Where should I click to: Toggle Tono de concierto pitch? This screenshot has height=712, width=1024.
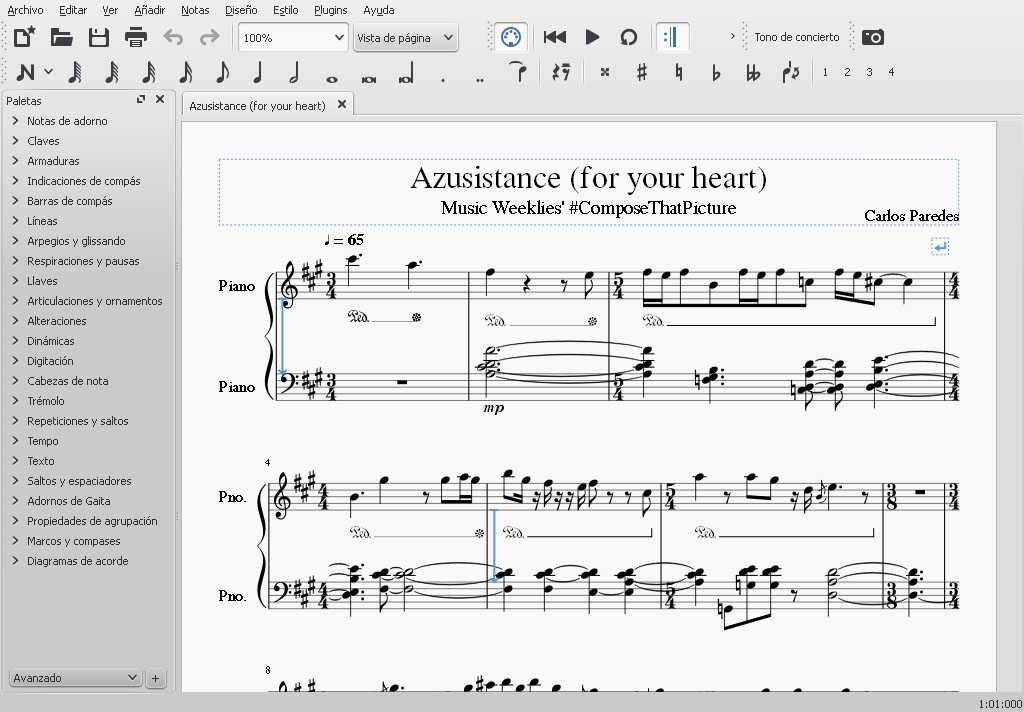pos(797,38)
